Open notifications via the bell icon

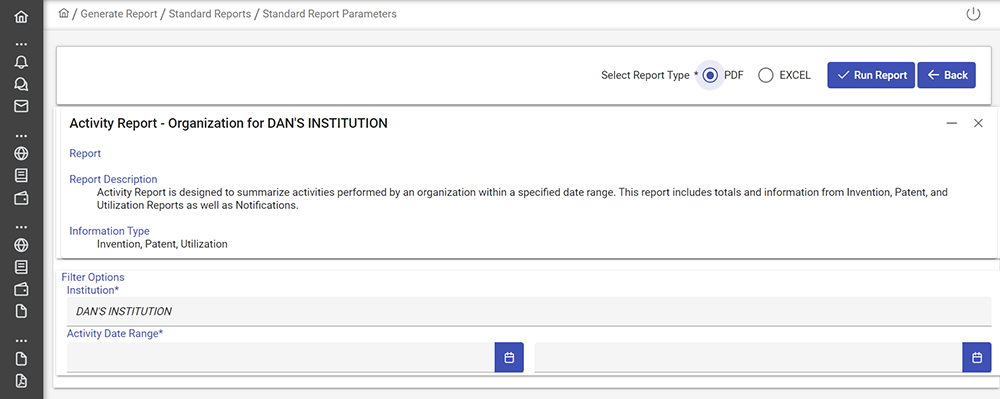click(x=21, y=62)
